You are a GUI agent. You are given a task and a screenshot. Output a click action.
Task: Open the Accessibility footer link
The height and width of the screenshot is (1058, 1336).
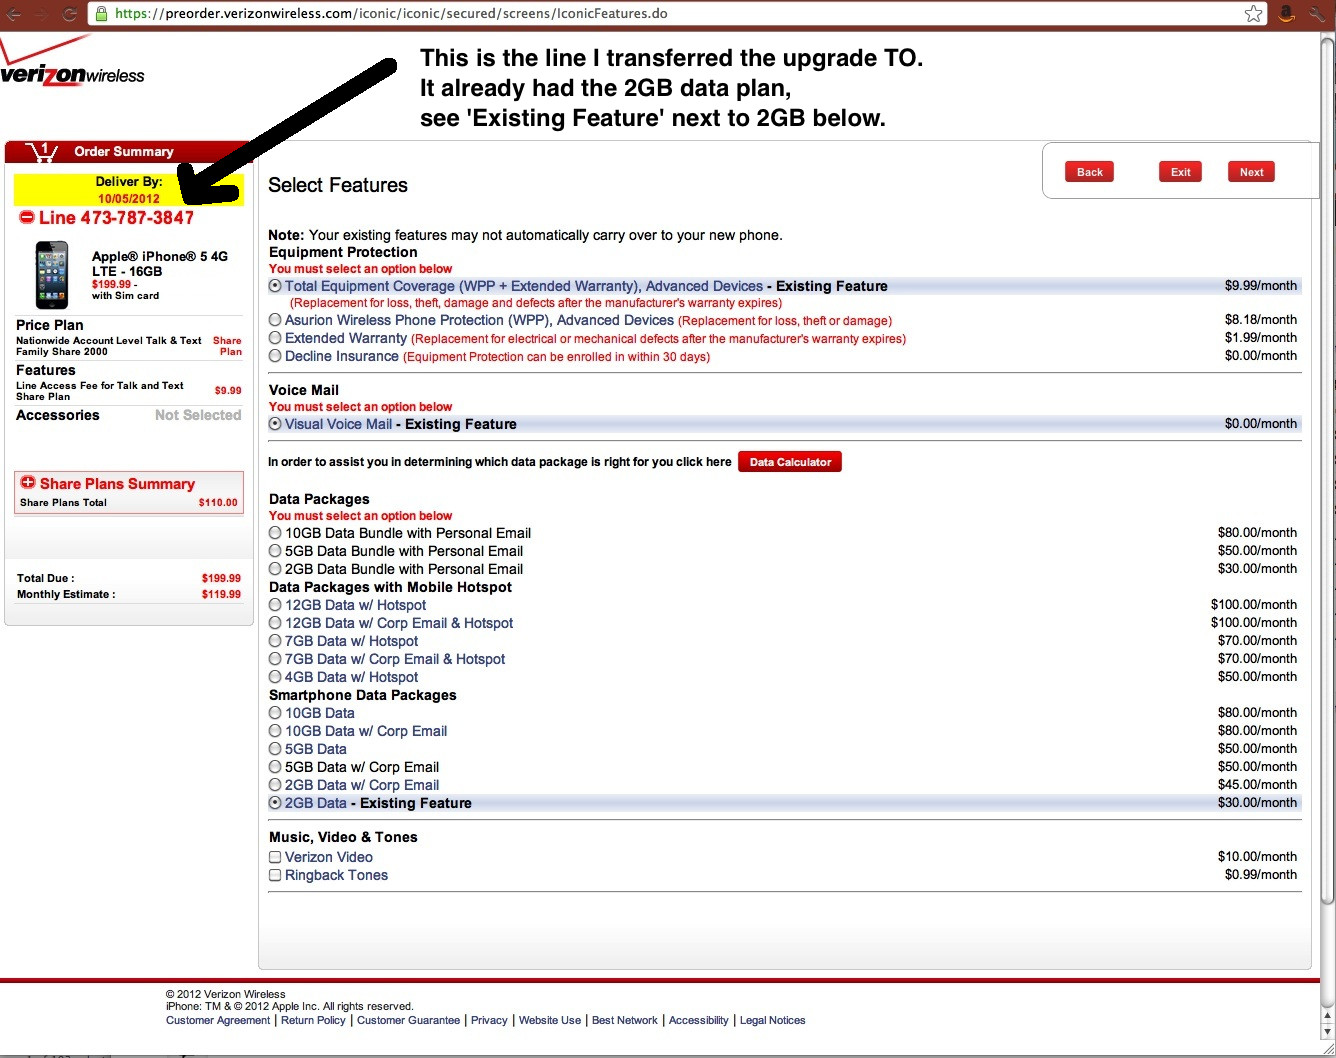(x=698, y=1020)
